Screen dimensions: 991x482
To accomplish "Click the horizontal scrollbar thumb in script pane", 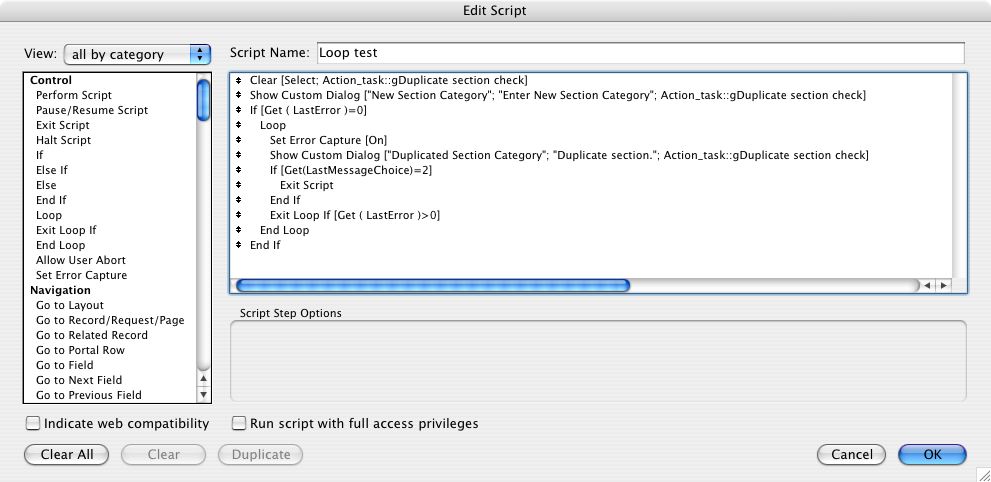I will click(x=432, y=286).
